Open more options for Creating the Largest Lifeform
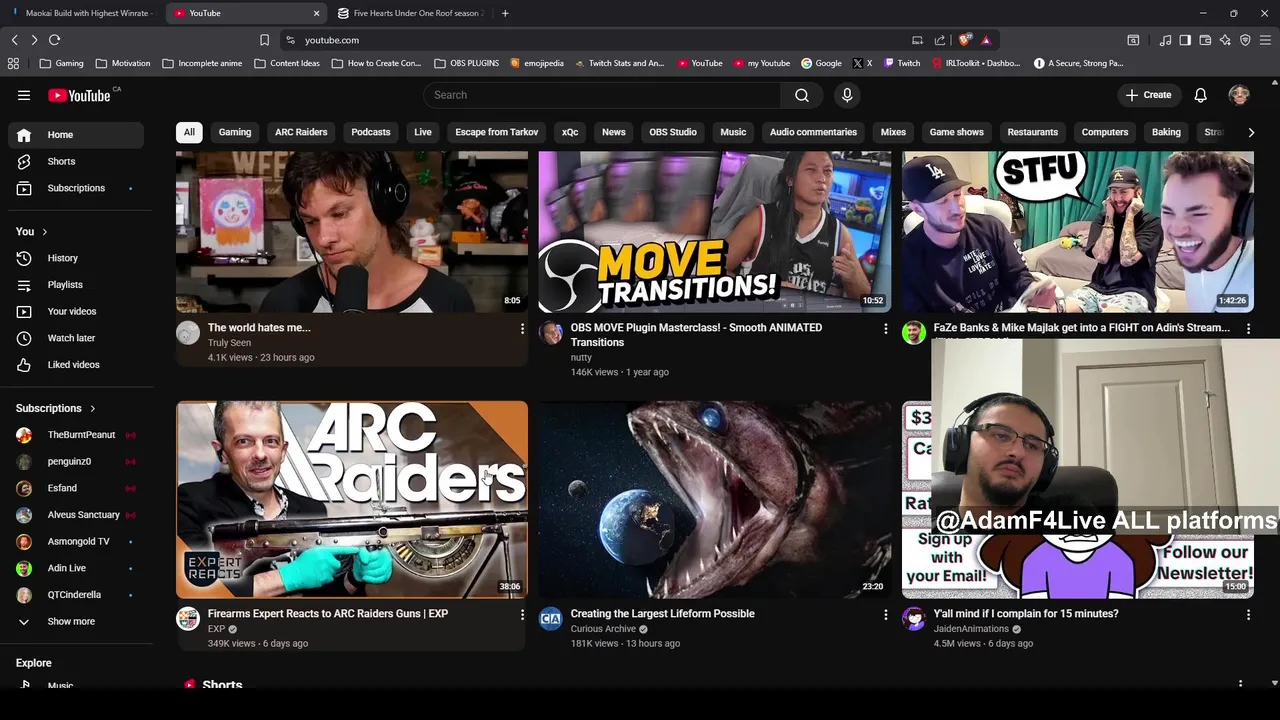Screen dimensions: 1280x720 885,615
